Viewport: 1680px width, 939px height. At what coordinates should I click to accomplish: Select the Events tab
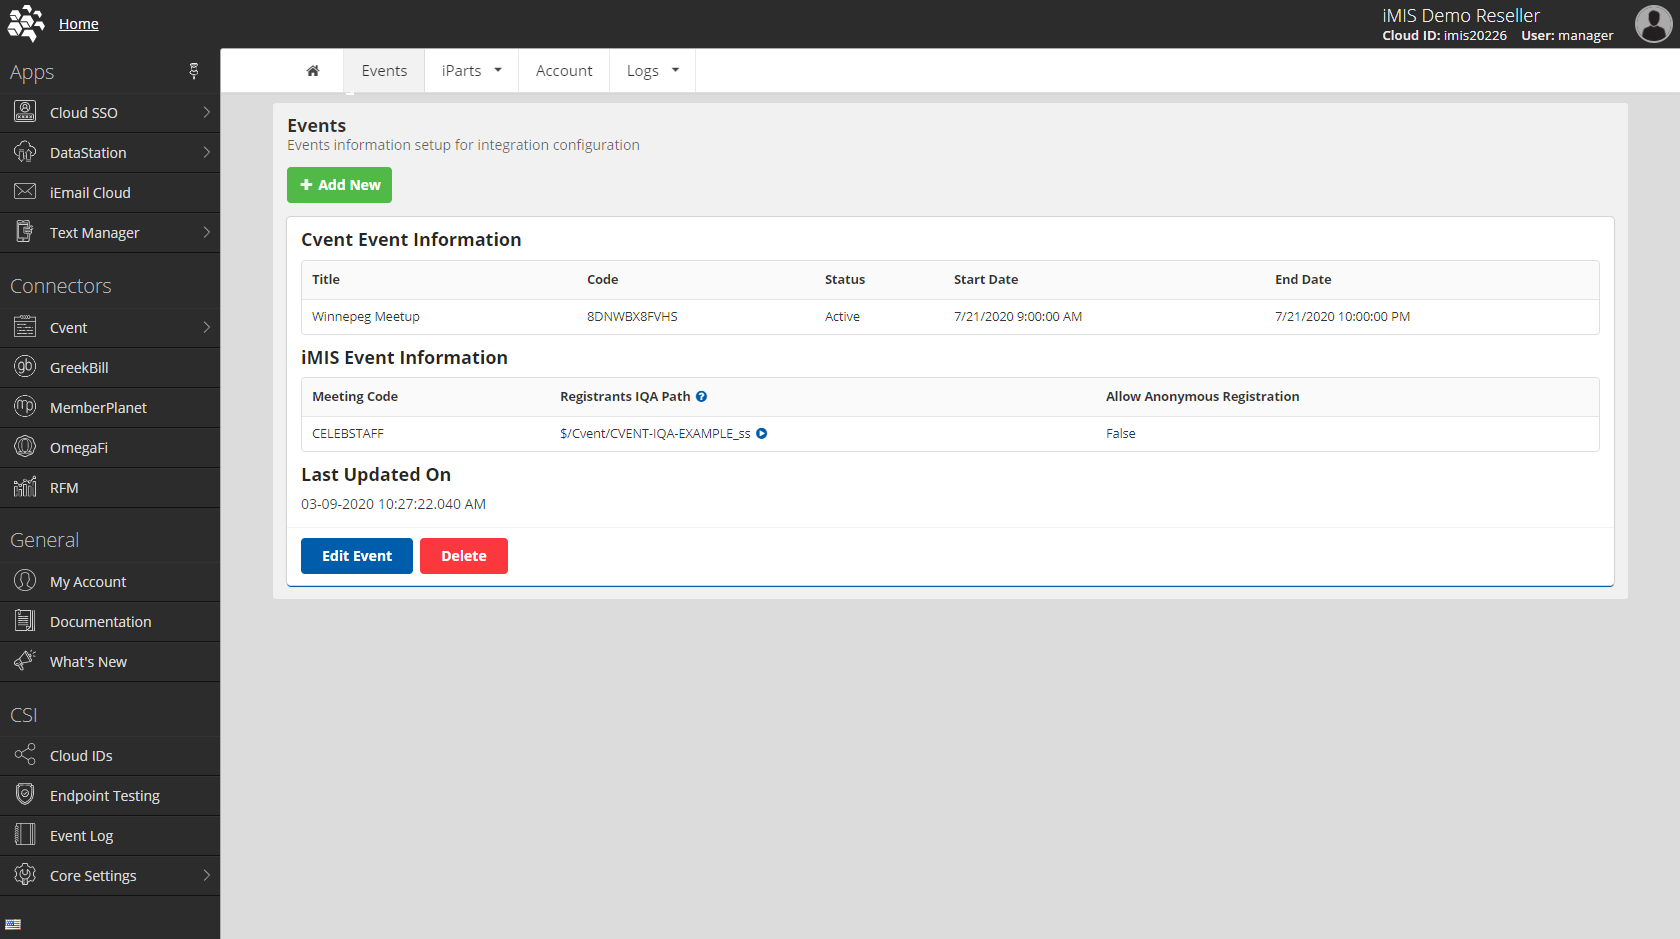(384, 70)
